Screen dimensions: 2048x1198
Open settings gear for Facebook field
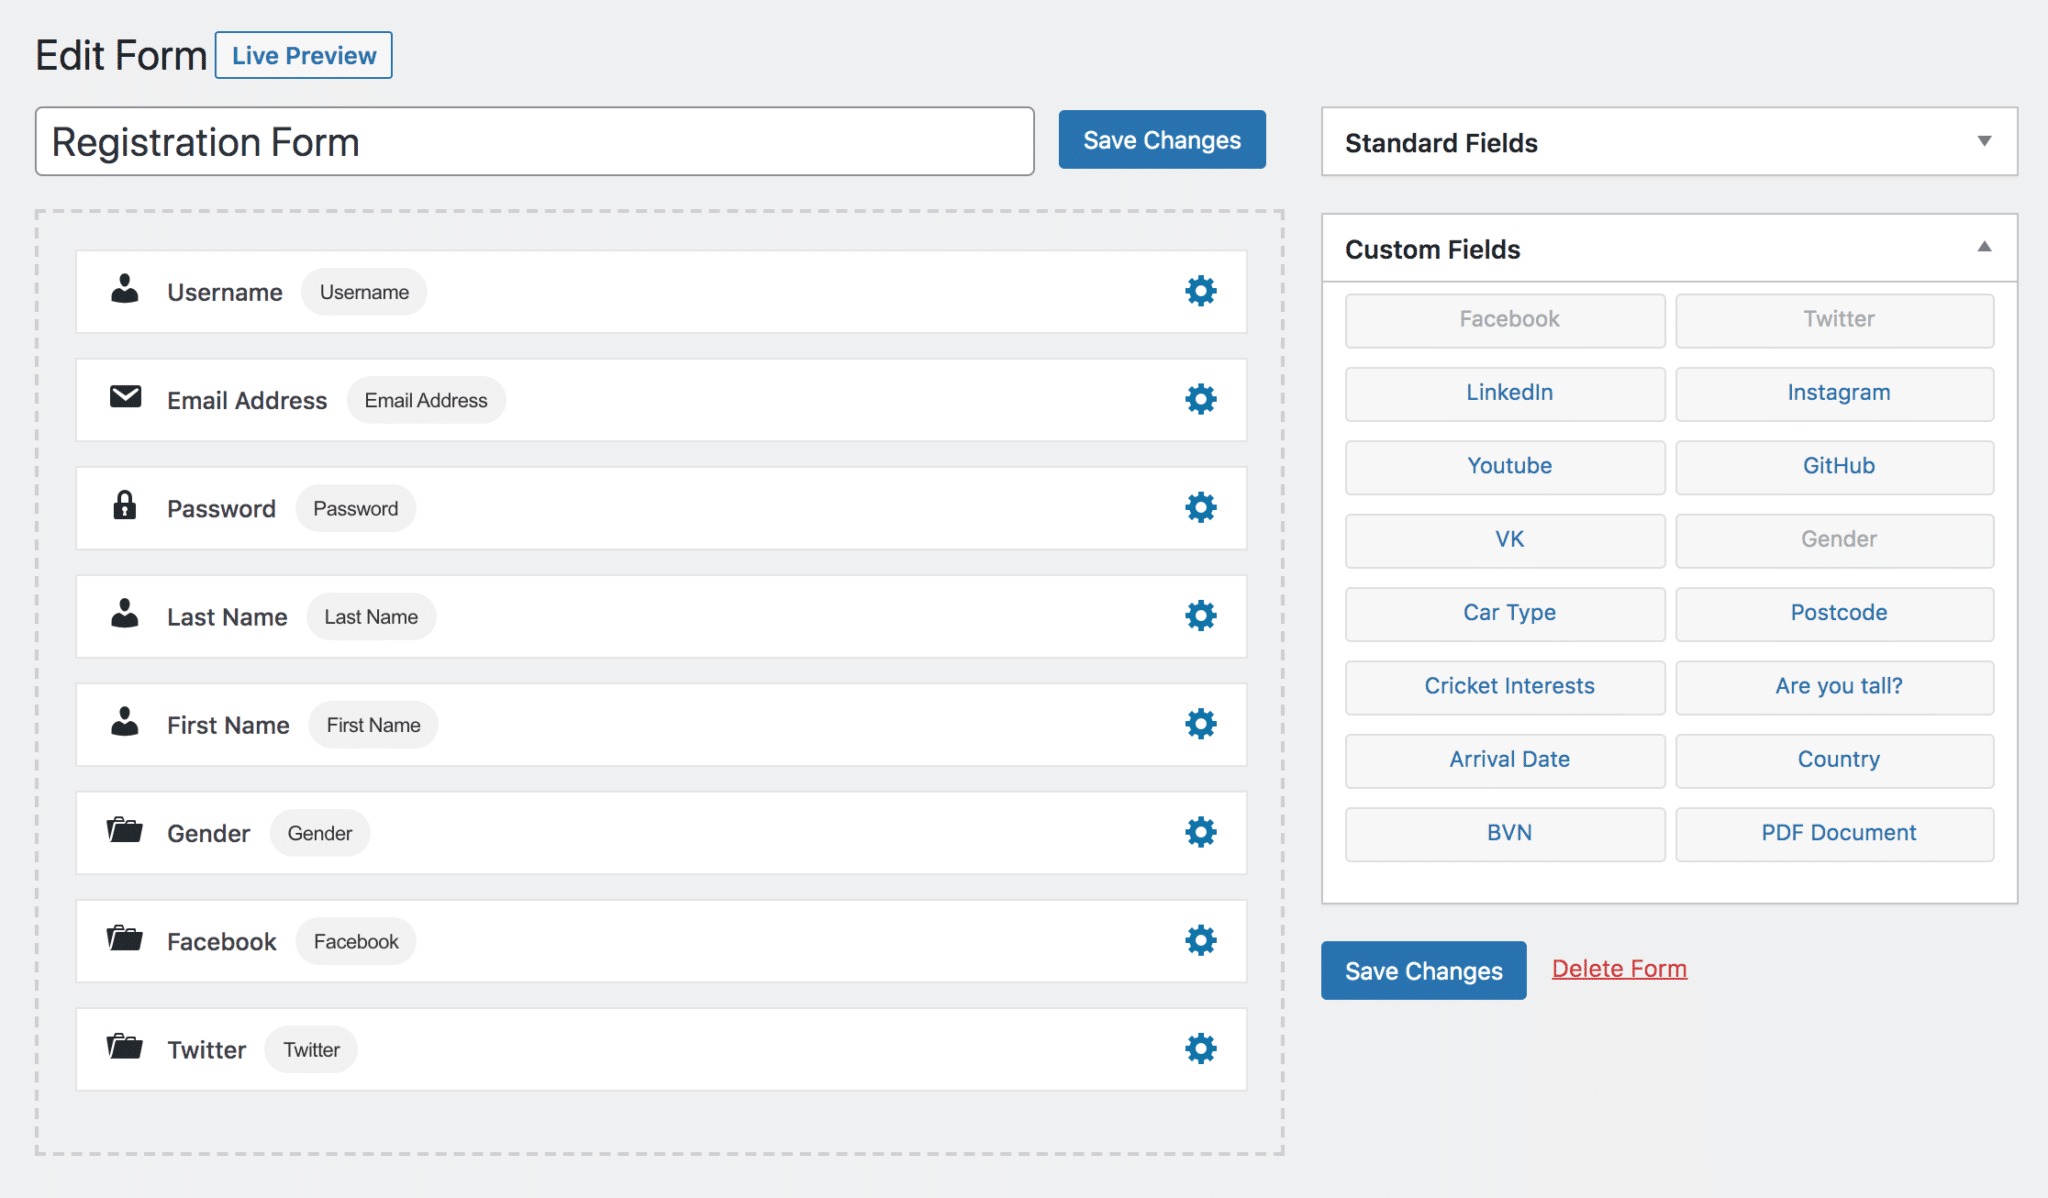(x=1200, y=939)
